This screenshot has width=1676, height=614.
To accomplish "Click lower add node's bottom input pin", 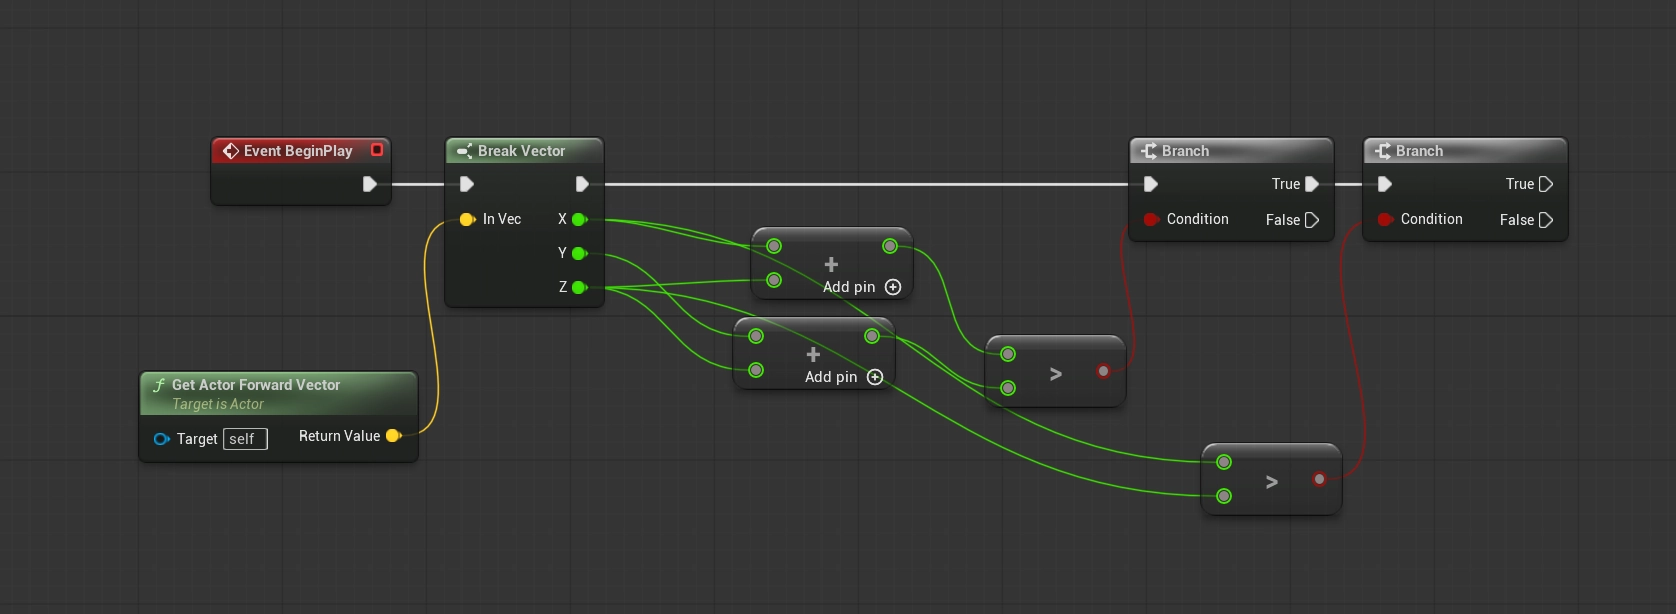I will 756,370.
